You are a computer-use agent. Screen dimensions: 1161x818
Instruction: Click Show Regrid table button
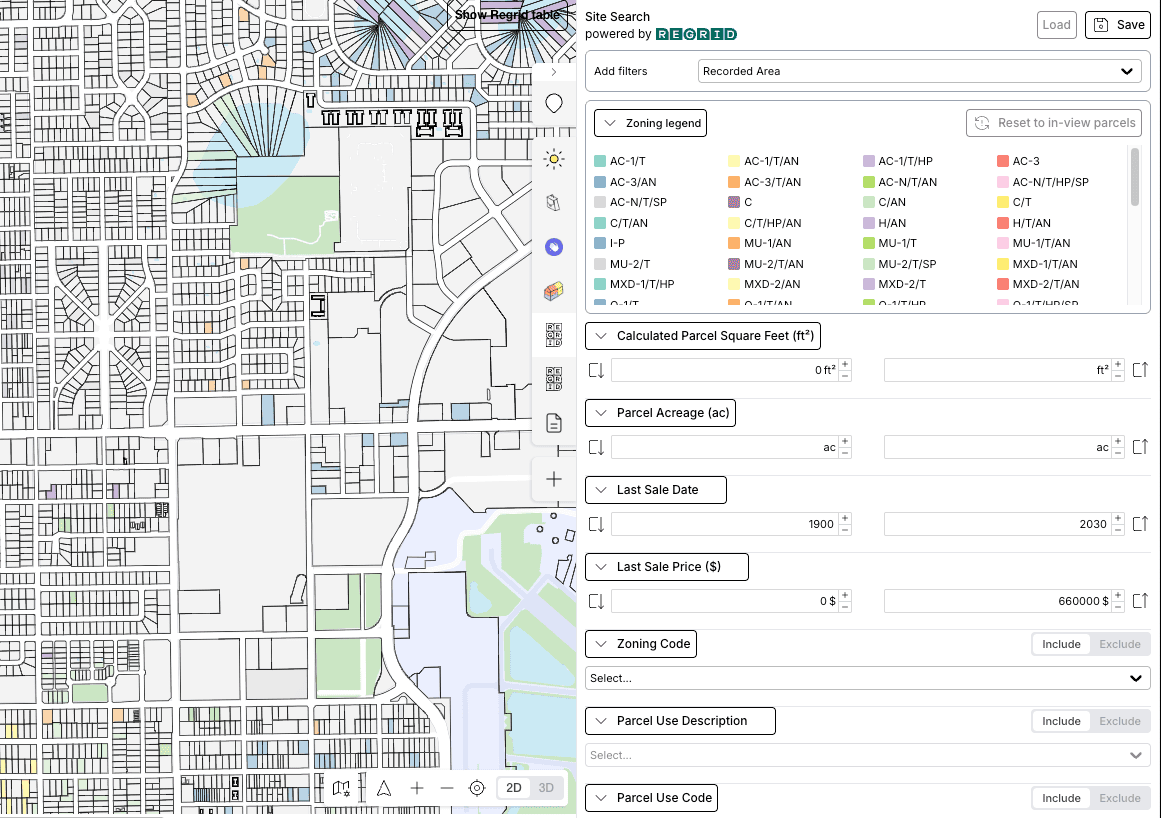coord(507,15)
